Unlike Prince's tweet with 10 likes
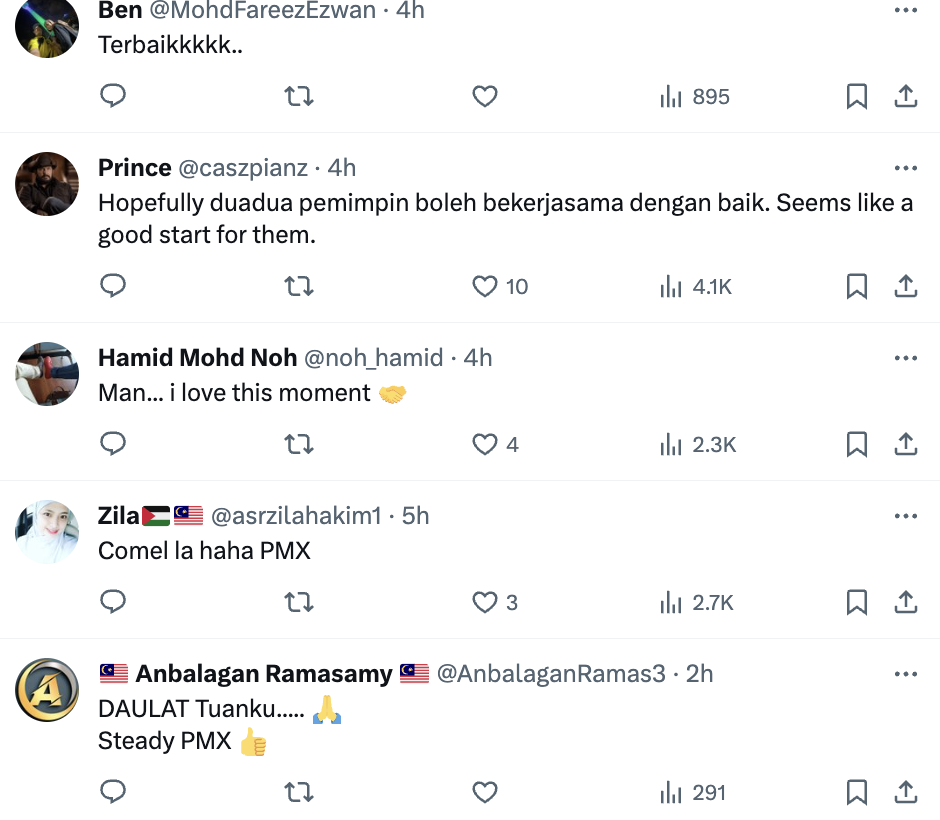 point(484,286)
